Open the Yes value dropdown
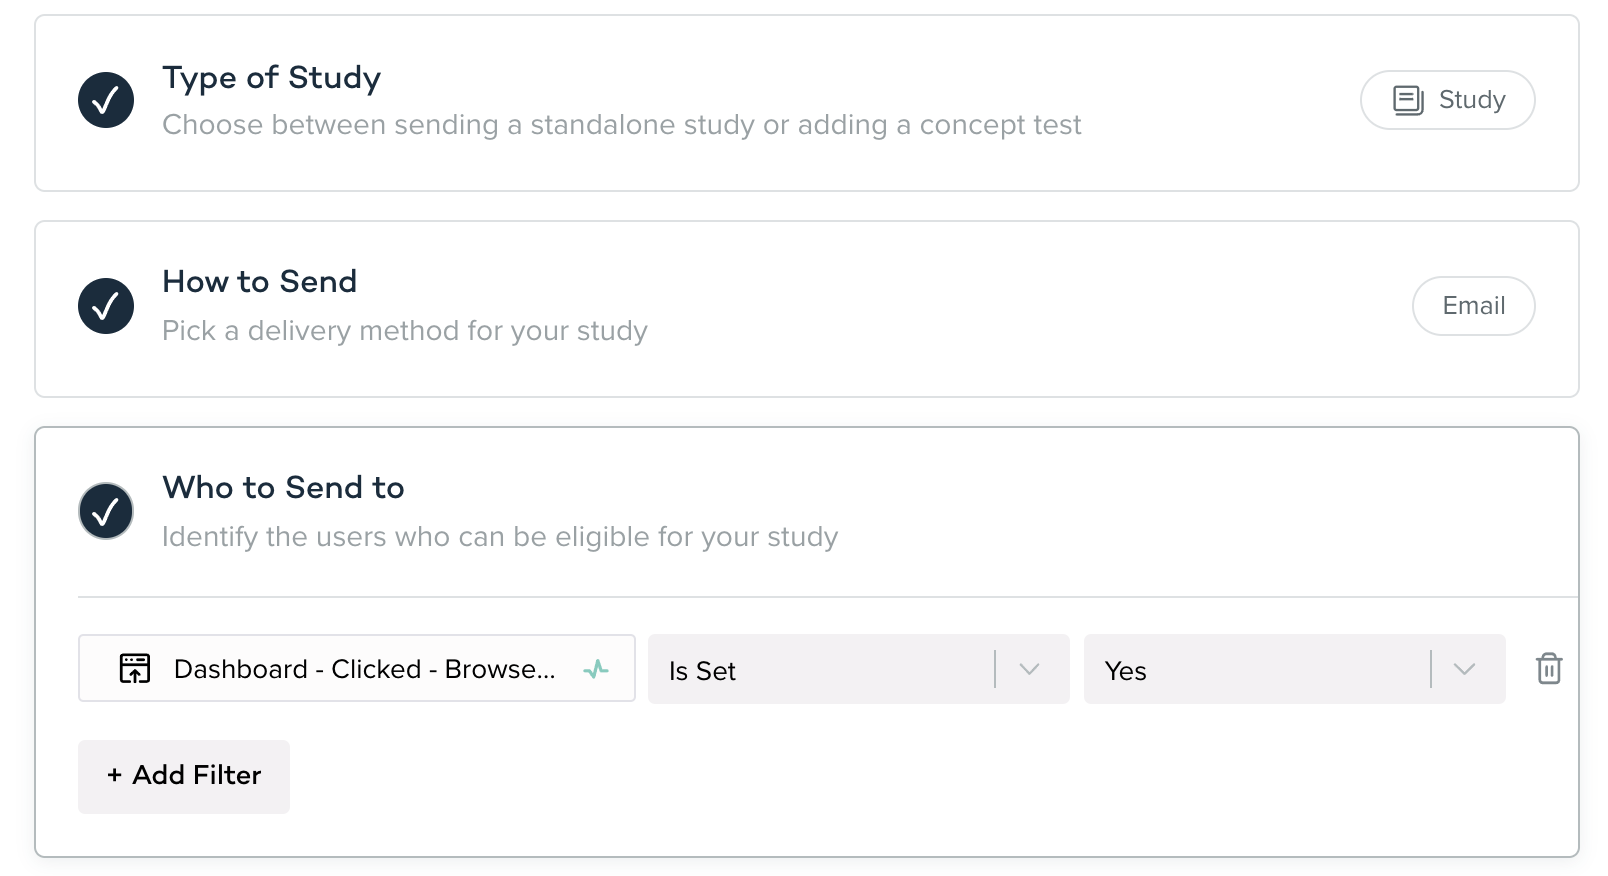 (x=1256, y=669)
